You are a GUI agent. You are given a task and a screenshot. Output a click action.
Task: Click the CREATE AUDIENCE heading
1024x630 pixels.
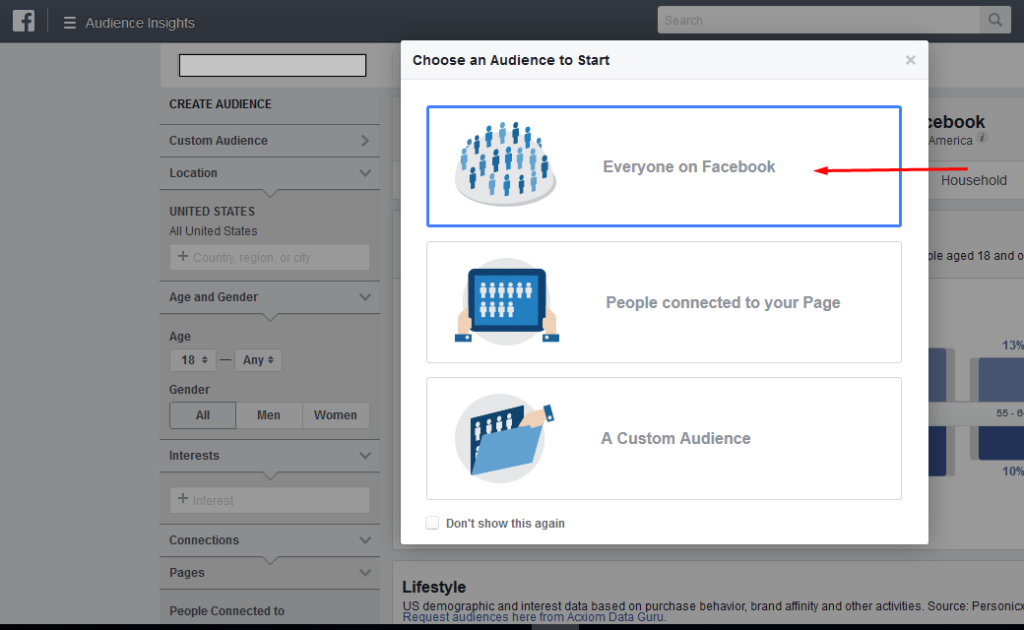(220, 104)
